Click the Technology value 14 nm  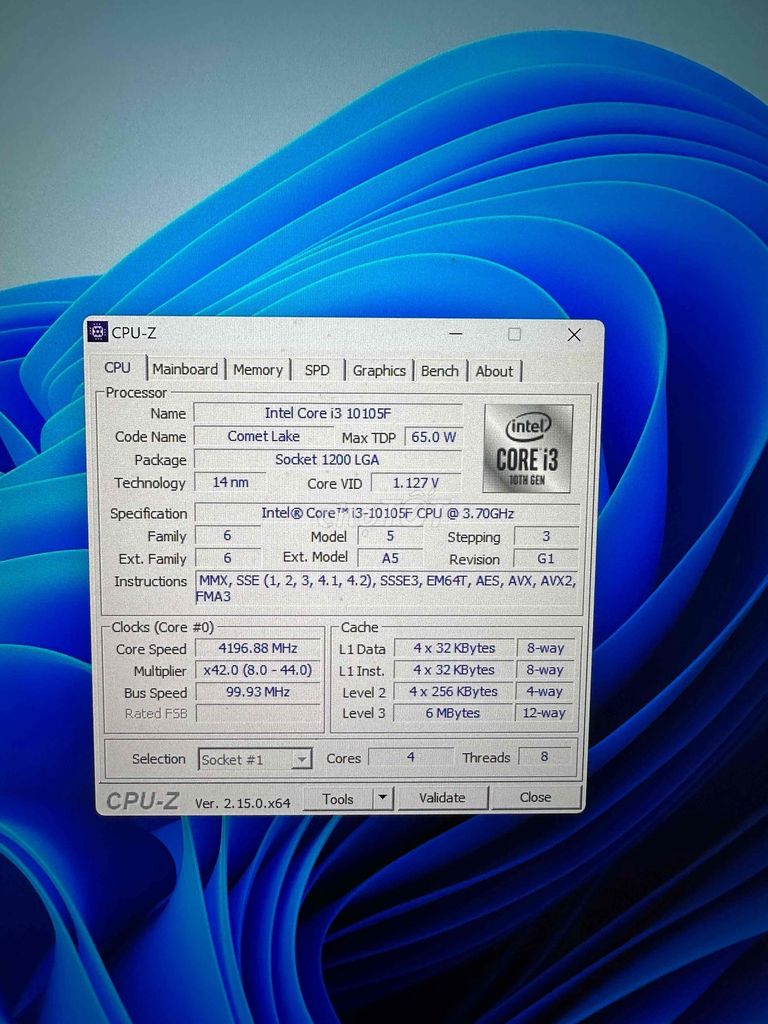231,483
